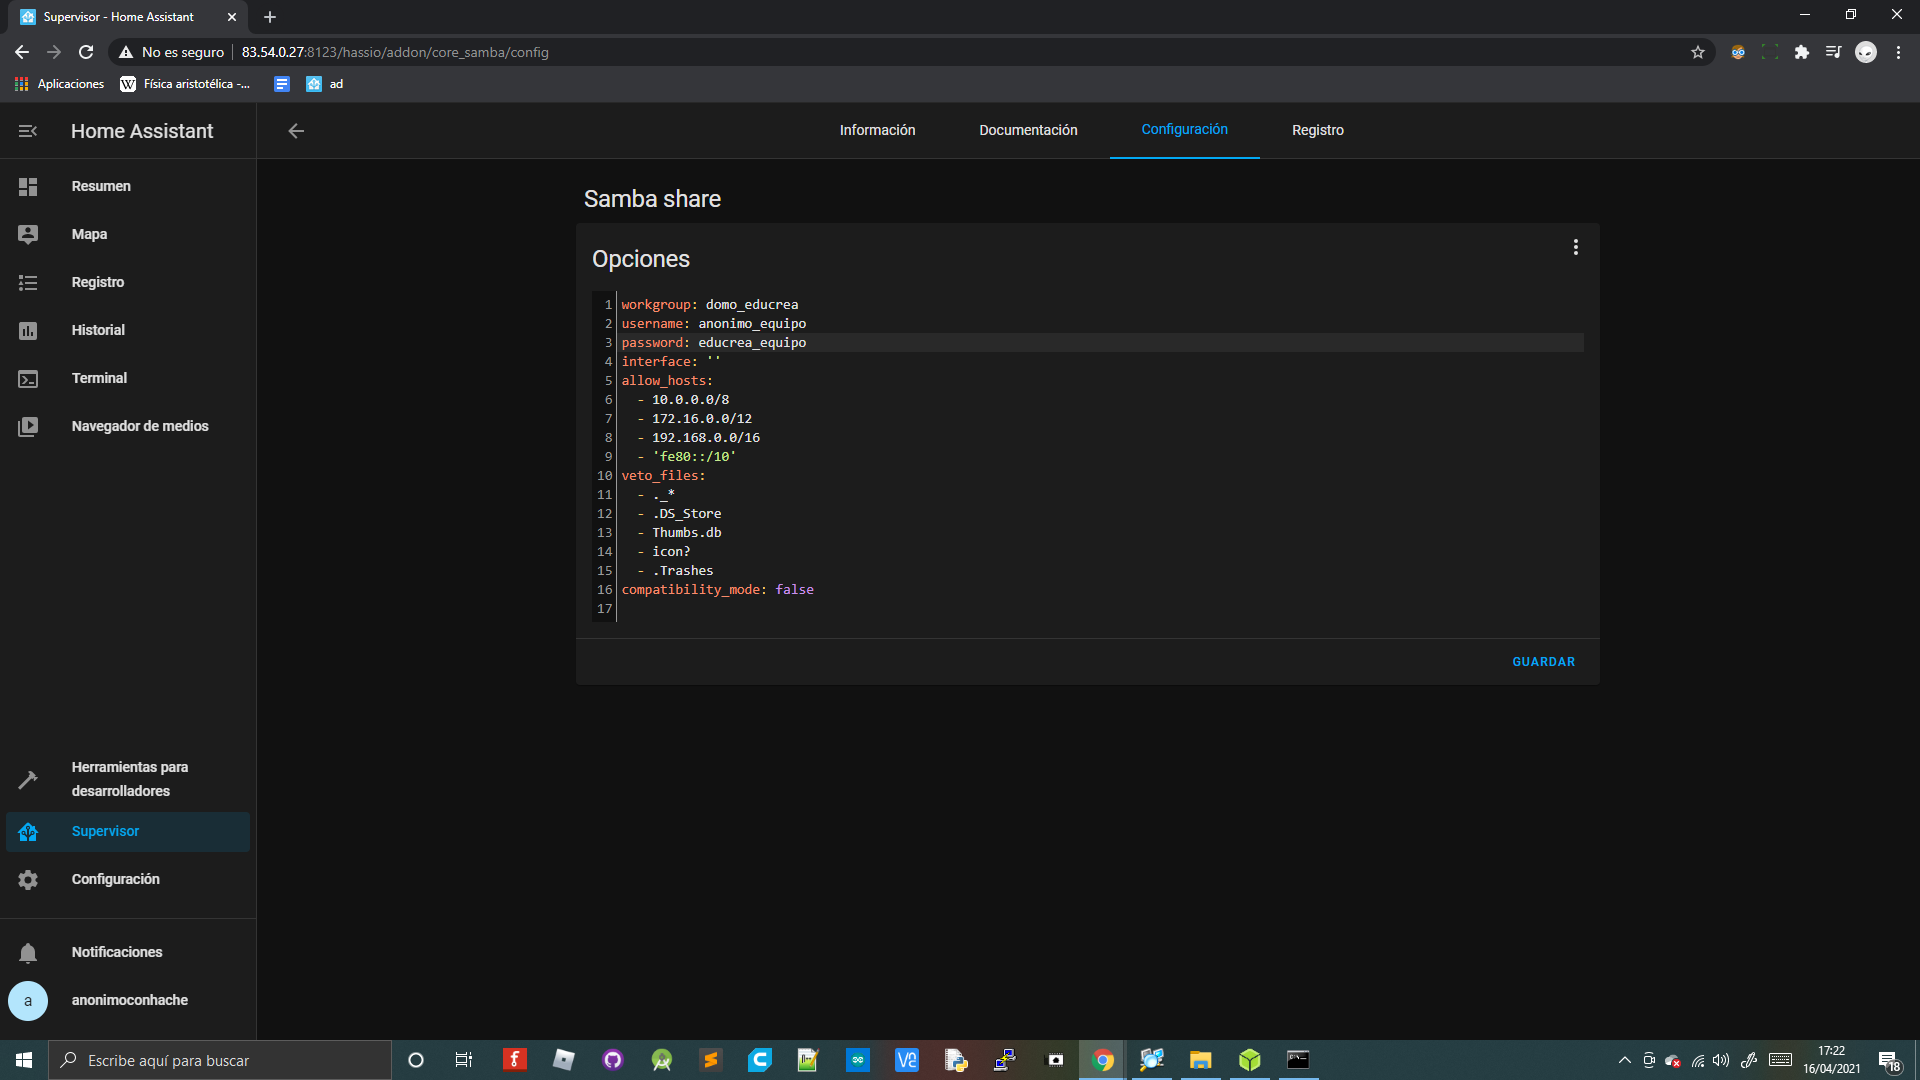Open Herramientas para desarrolladores
This screenshot has width=1920, height=1080.
129,779
